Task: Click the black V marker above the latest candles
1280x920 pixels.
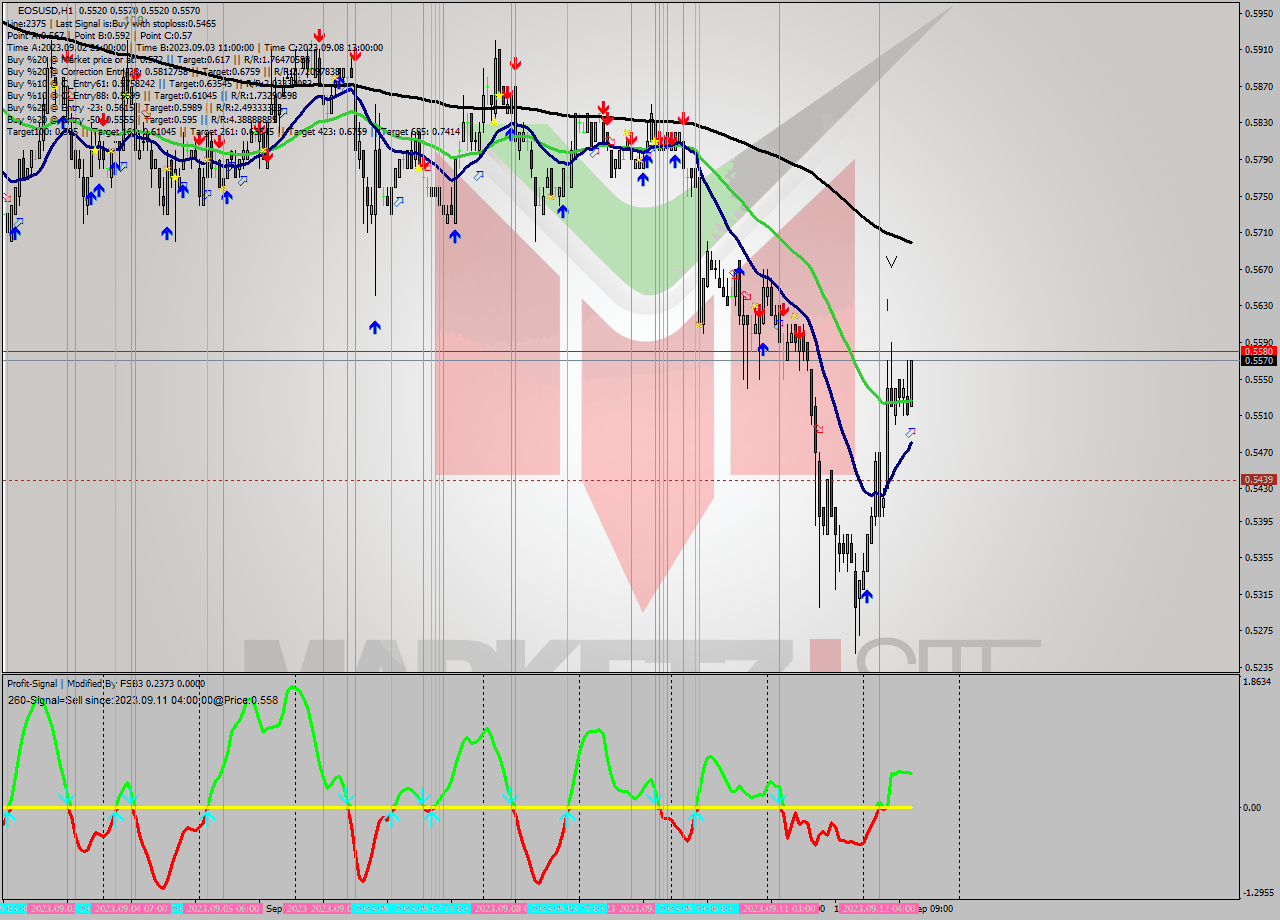Action: coord(891,262)
